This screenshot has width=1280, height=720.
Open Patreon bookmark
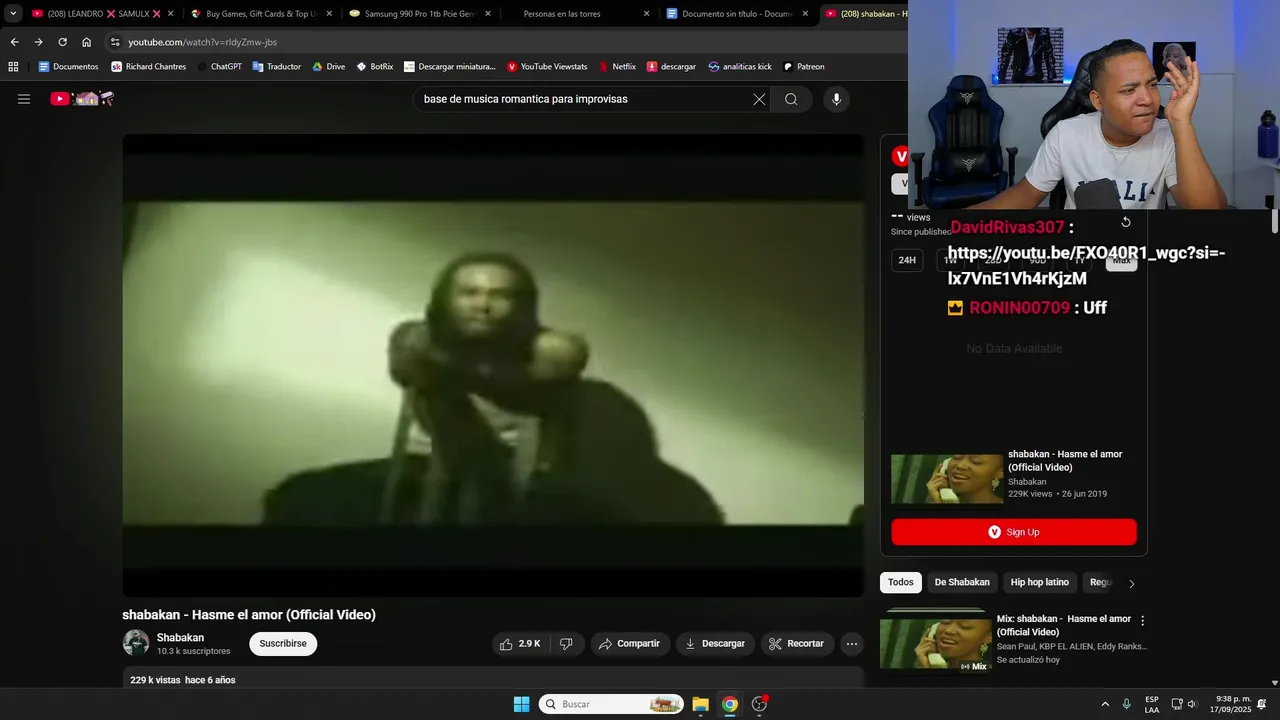click(803, 67)
